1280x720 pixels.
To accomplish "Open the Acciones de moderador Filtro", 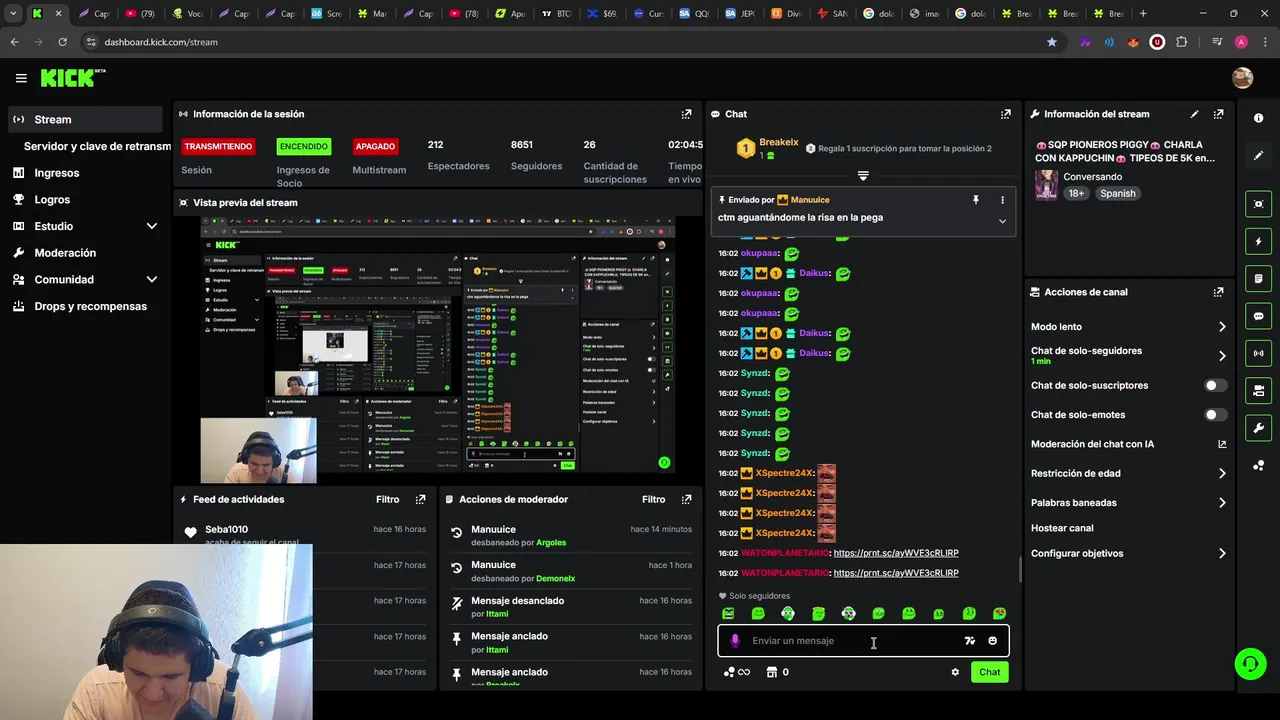I will [x=653, y=499].
